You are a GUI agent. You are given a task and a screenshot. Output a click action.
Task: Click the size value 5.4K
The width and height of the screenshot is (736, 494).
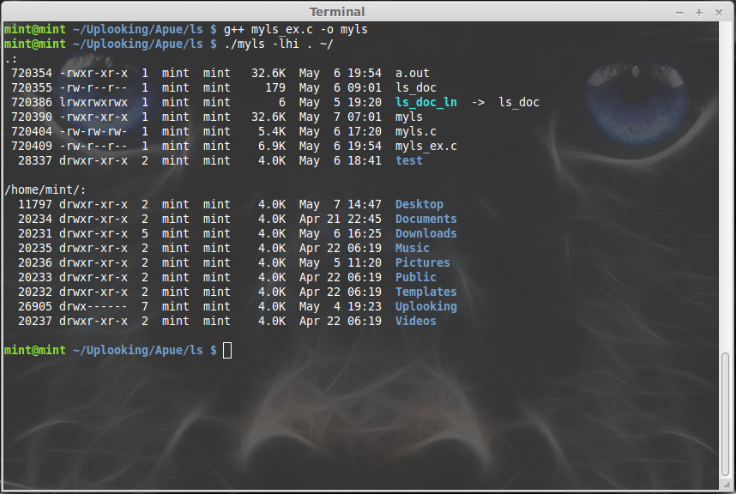[x=272, y=131]
